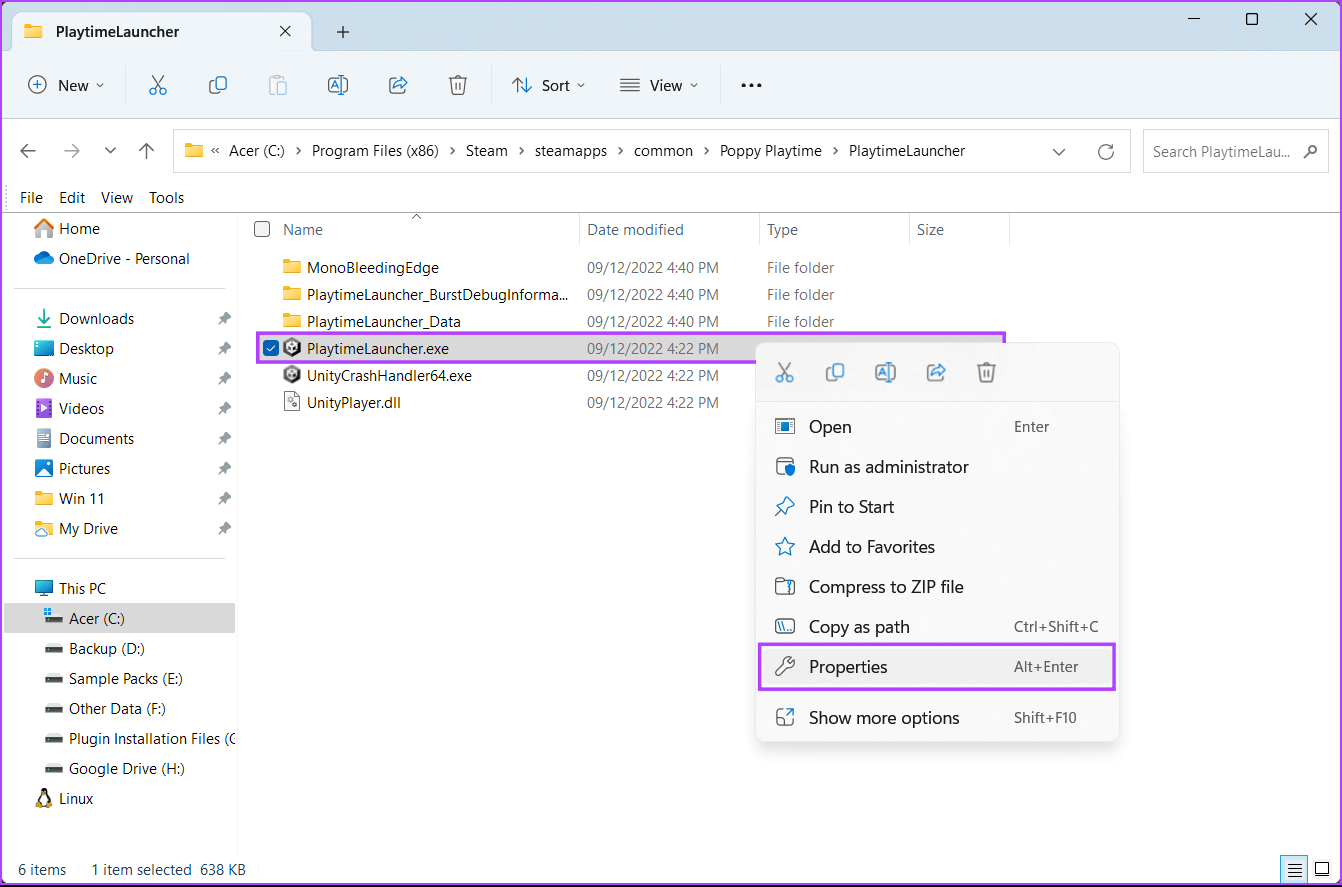Screen dimensions: 1342x887
Task: Open a new tab with plus button
Action: click(343, 32)
